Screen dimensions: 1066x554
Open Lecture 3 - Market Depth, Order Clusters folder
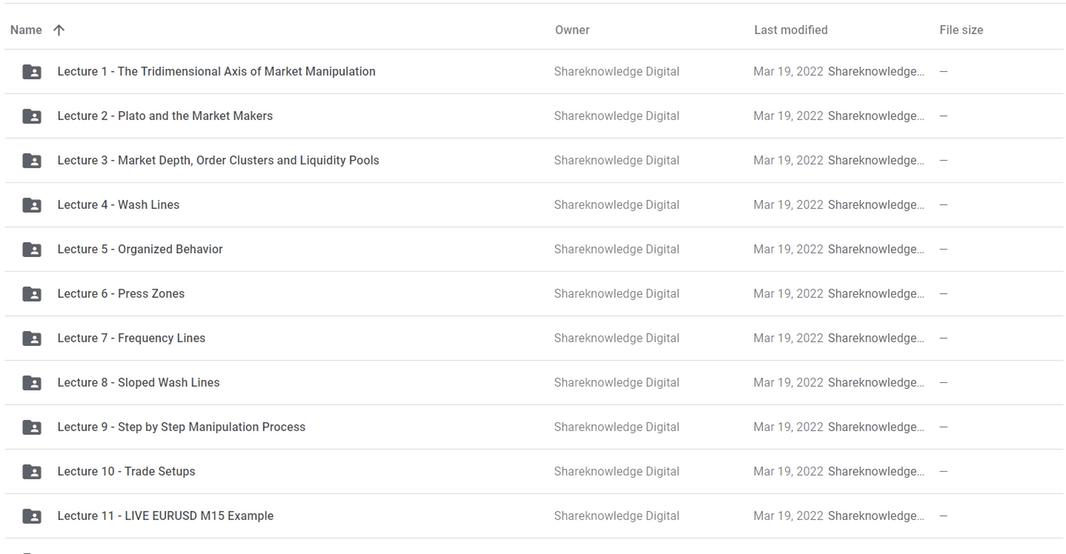[533, 160]
